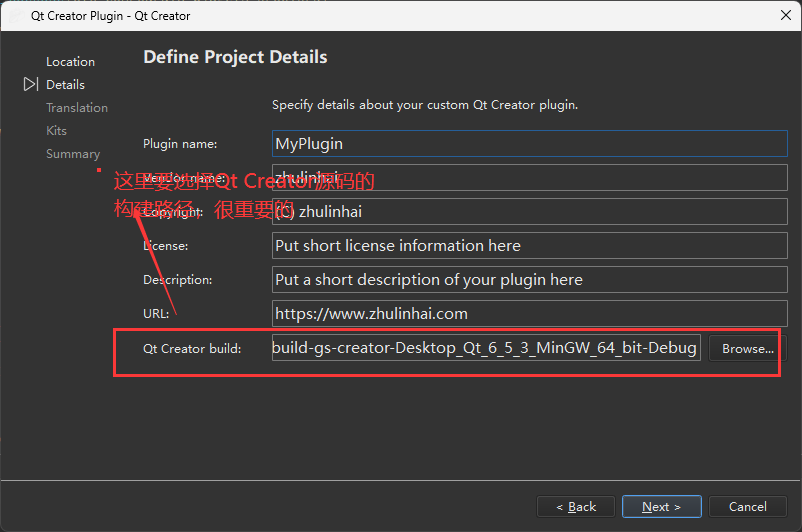Click the Description input field
802x532 pixels.
click(529, 280)
